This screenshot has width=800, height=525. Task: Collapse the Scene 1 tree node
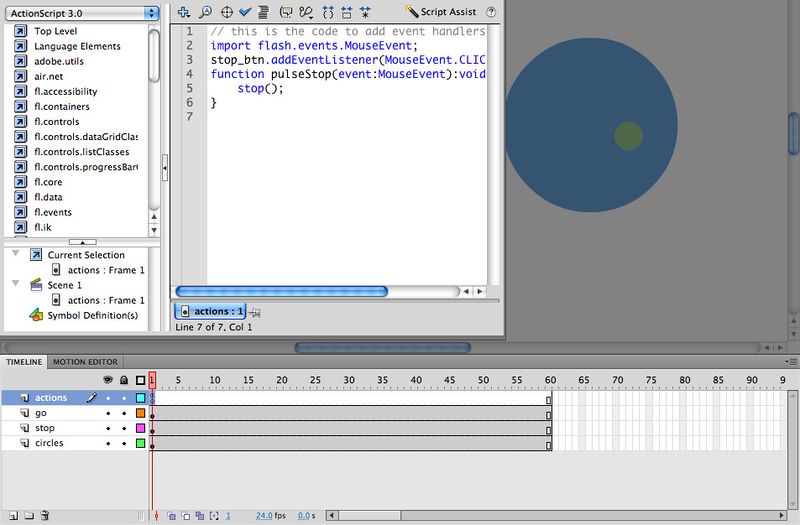coord(14,285)
